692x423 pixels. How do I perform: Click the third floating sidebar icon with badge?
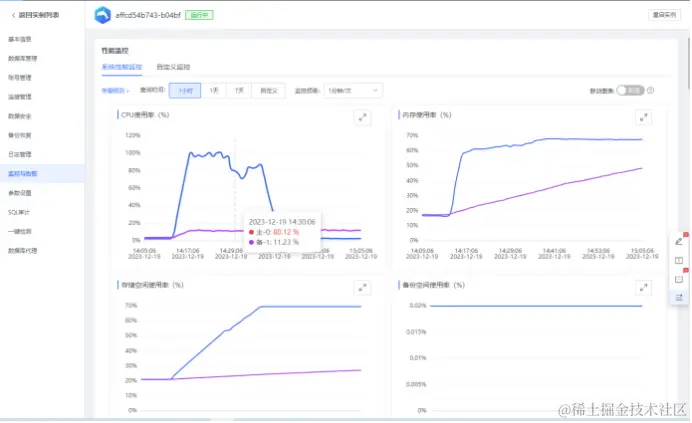pos(679,279)
